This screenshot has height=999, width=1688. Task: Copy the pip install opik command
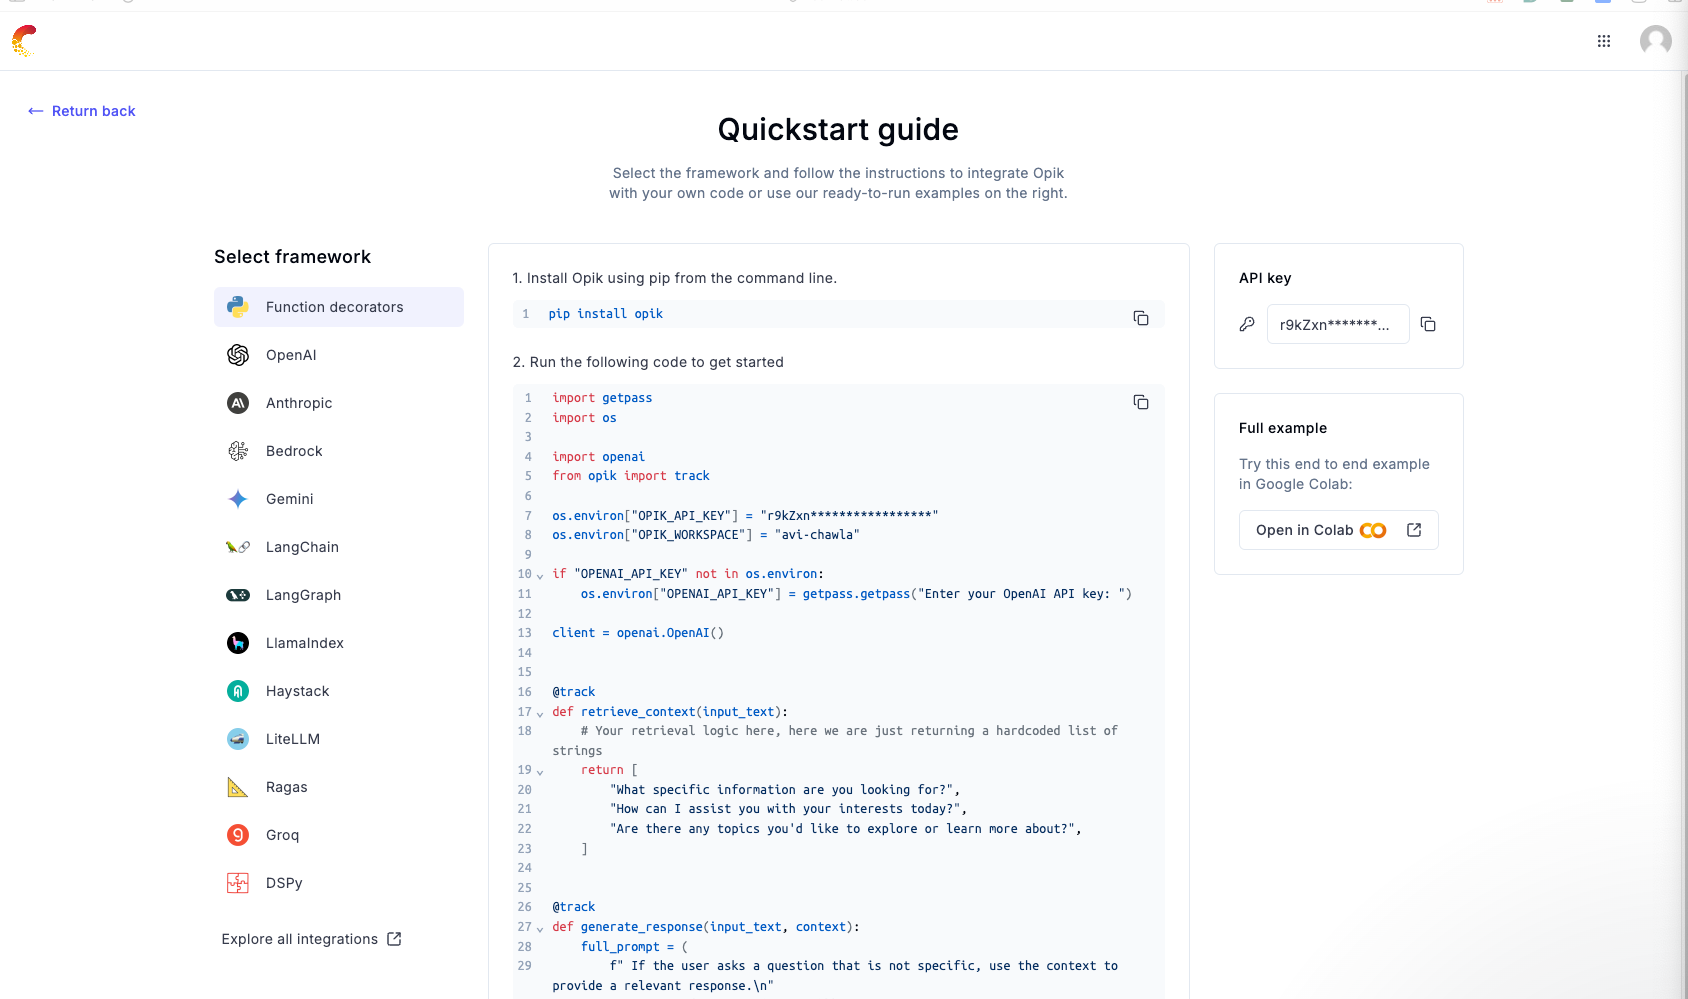click(x=1141, y=318)
